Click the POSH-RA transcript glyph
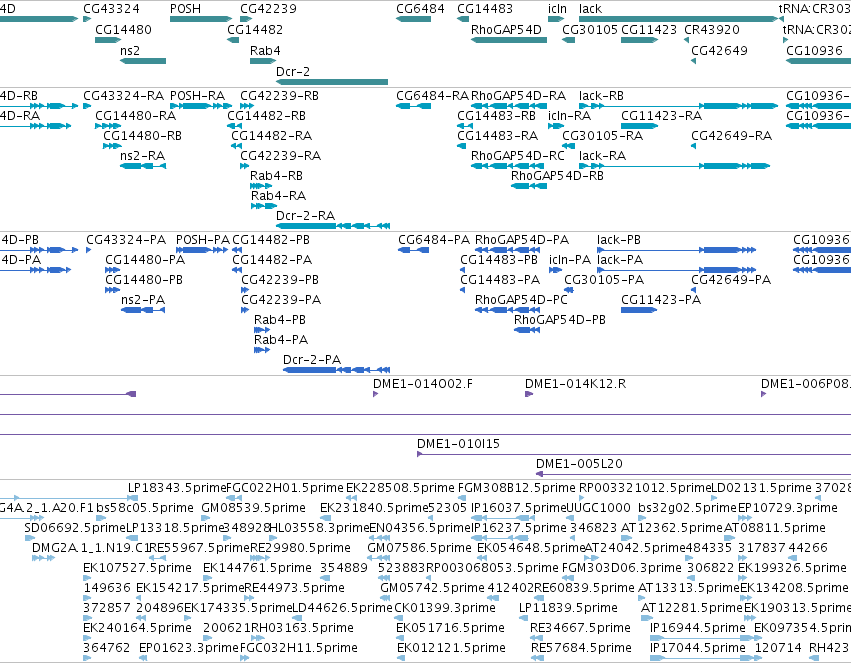Image resolution: width=851 pixels, height=663 pixels. [201, 106]
